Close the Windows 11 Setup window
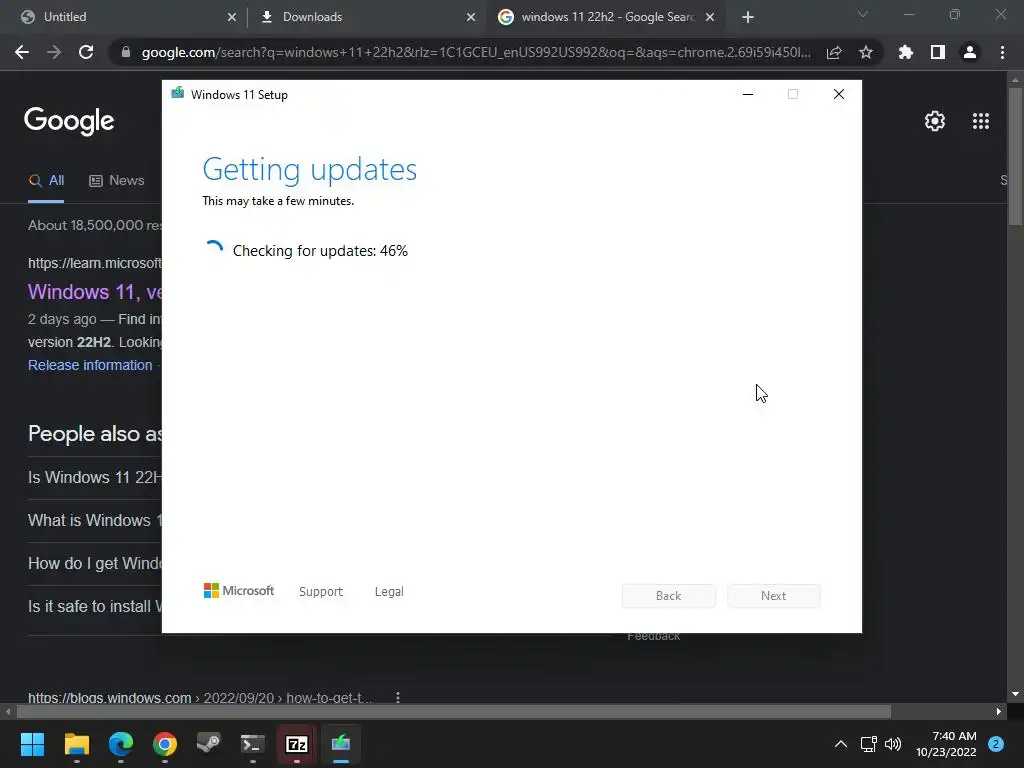1024x768 pixels. [x=839, y=94]
